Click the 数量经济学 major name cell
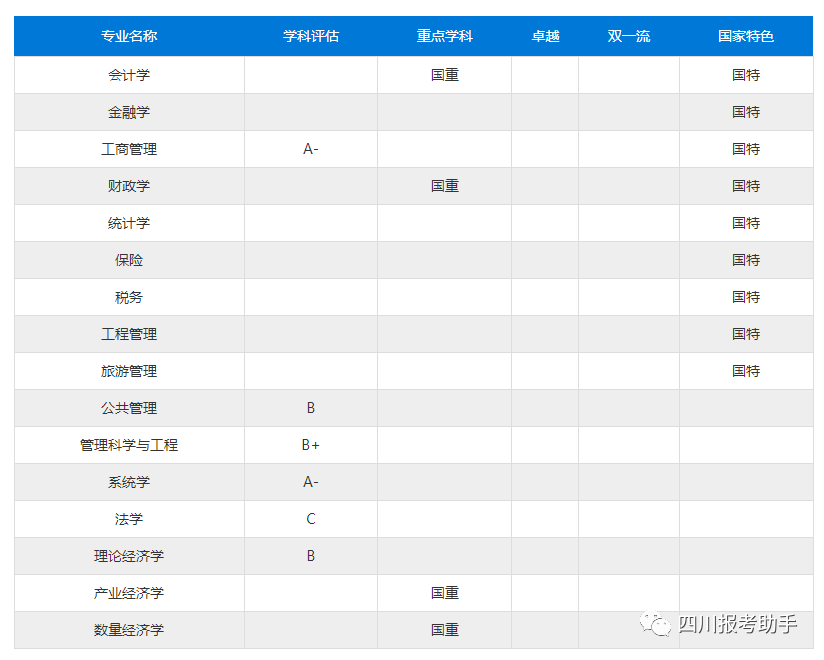Image resolution: width=824 pixels, height=660 pixels. pos(129,630)
